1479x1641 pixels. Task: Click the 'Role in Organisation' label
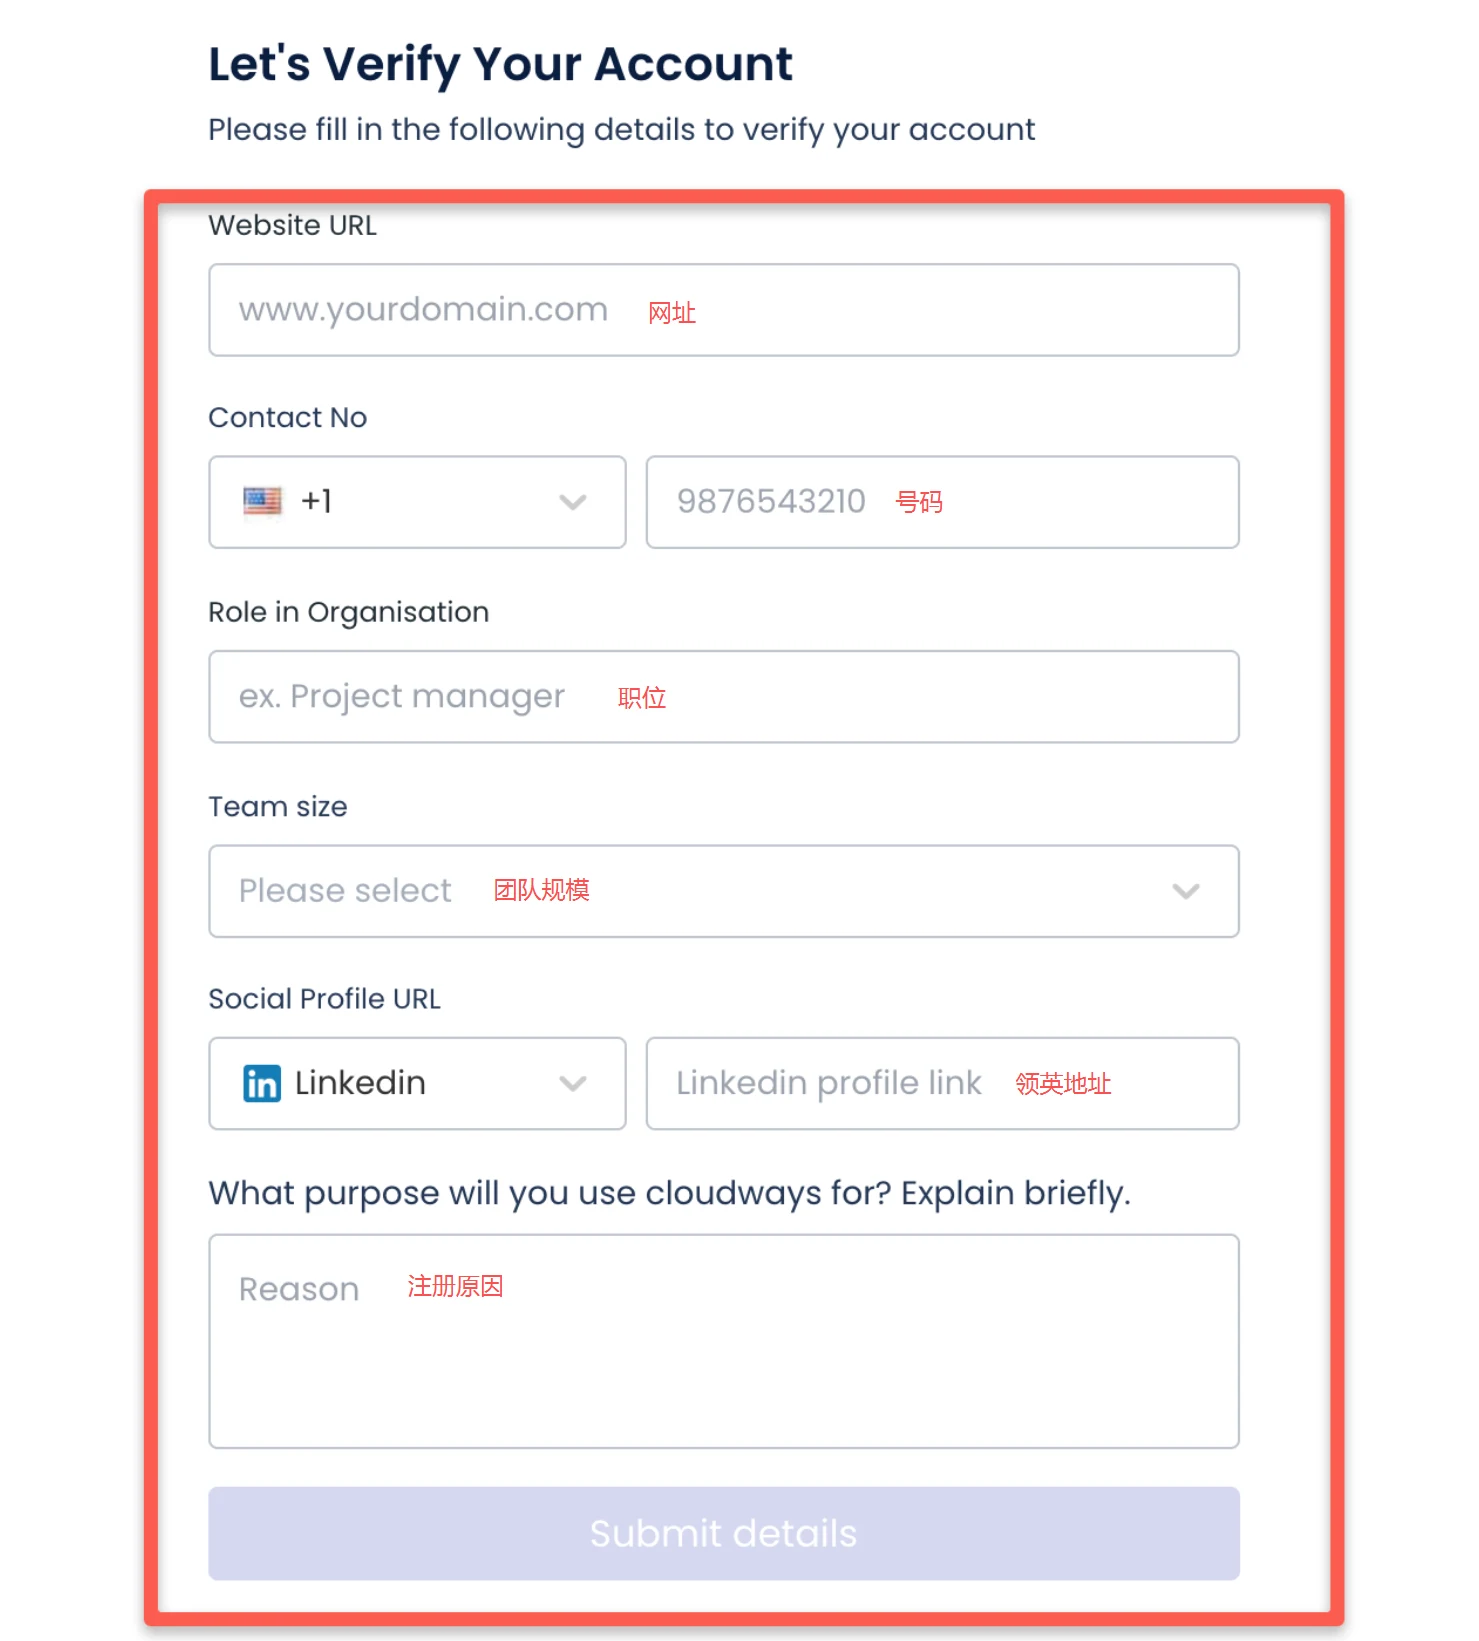click(348, 612)
